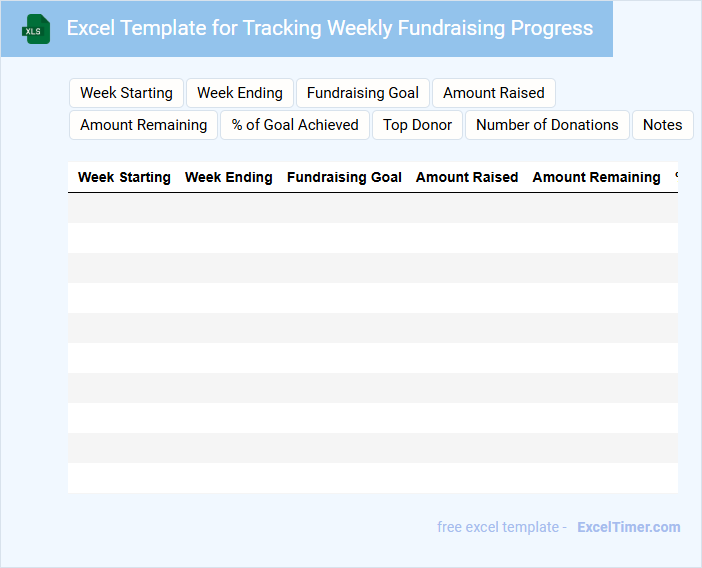The width and height of the screenshot is (702, 568).
Task: Click the Amount Raised tag
Action: pos(494,93)
